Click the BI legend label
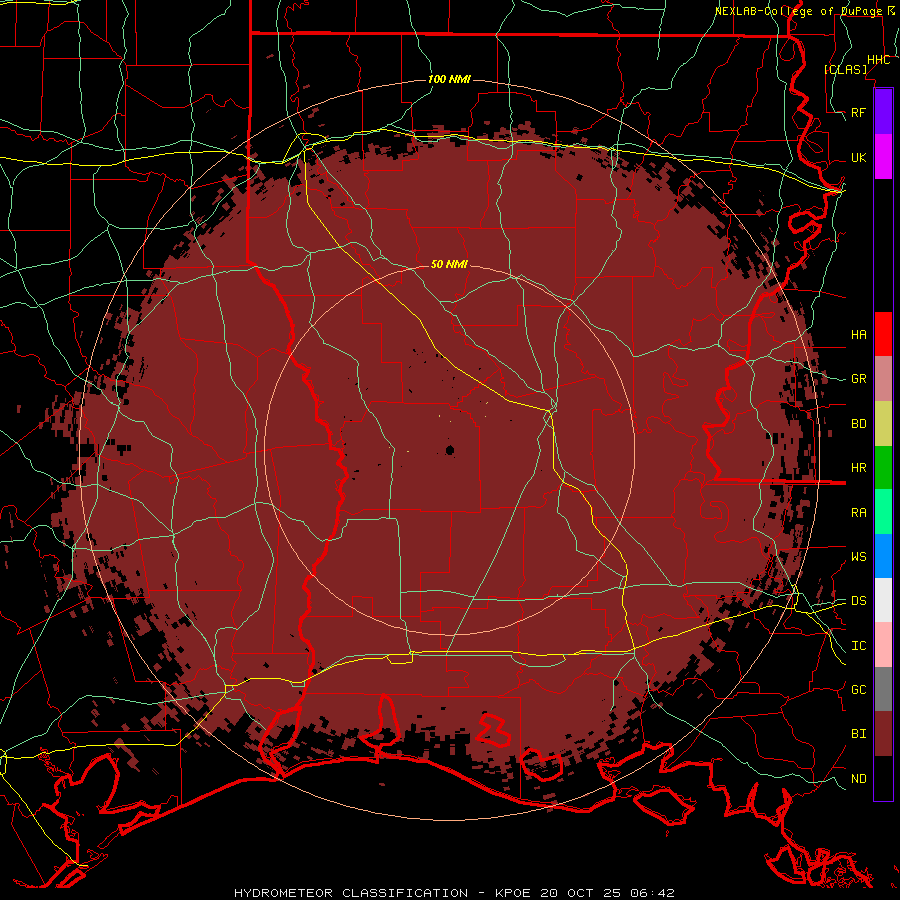The image size is (900, 900). click(x=859, y=734)
